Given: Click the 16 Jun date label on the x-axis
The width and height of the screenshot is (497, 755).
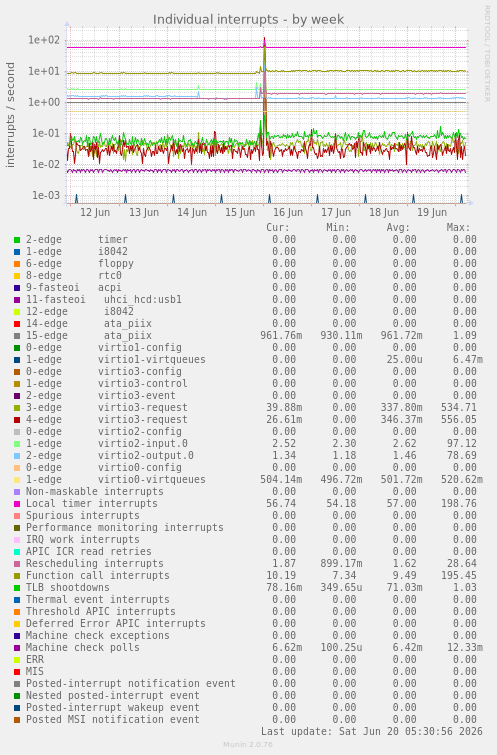Looking at the screenshot, I should click(x=288, y=212).
